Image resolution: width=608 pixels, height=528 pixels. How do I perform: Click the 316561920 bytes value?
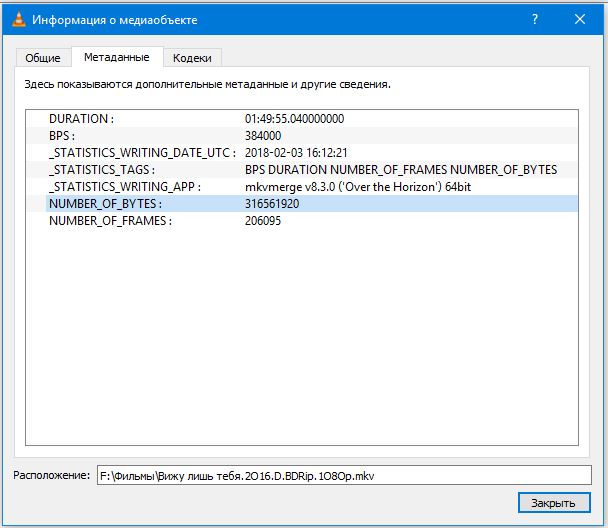tap(272, 204)
